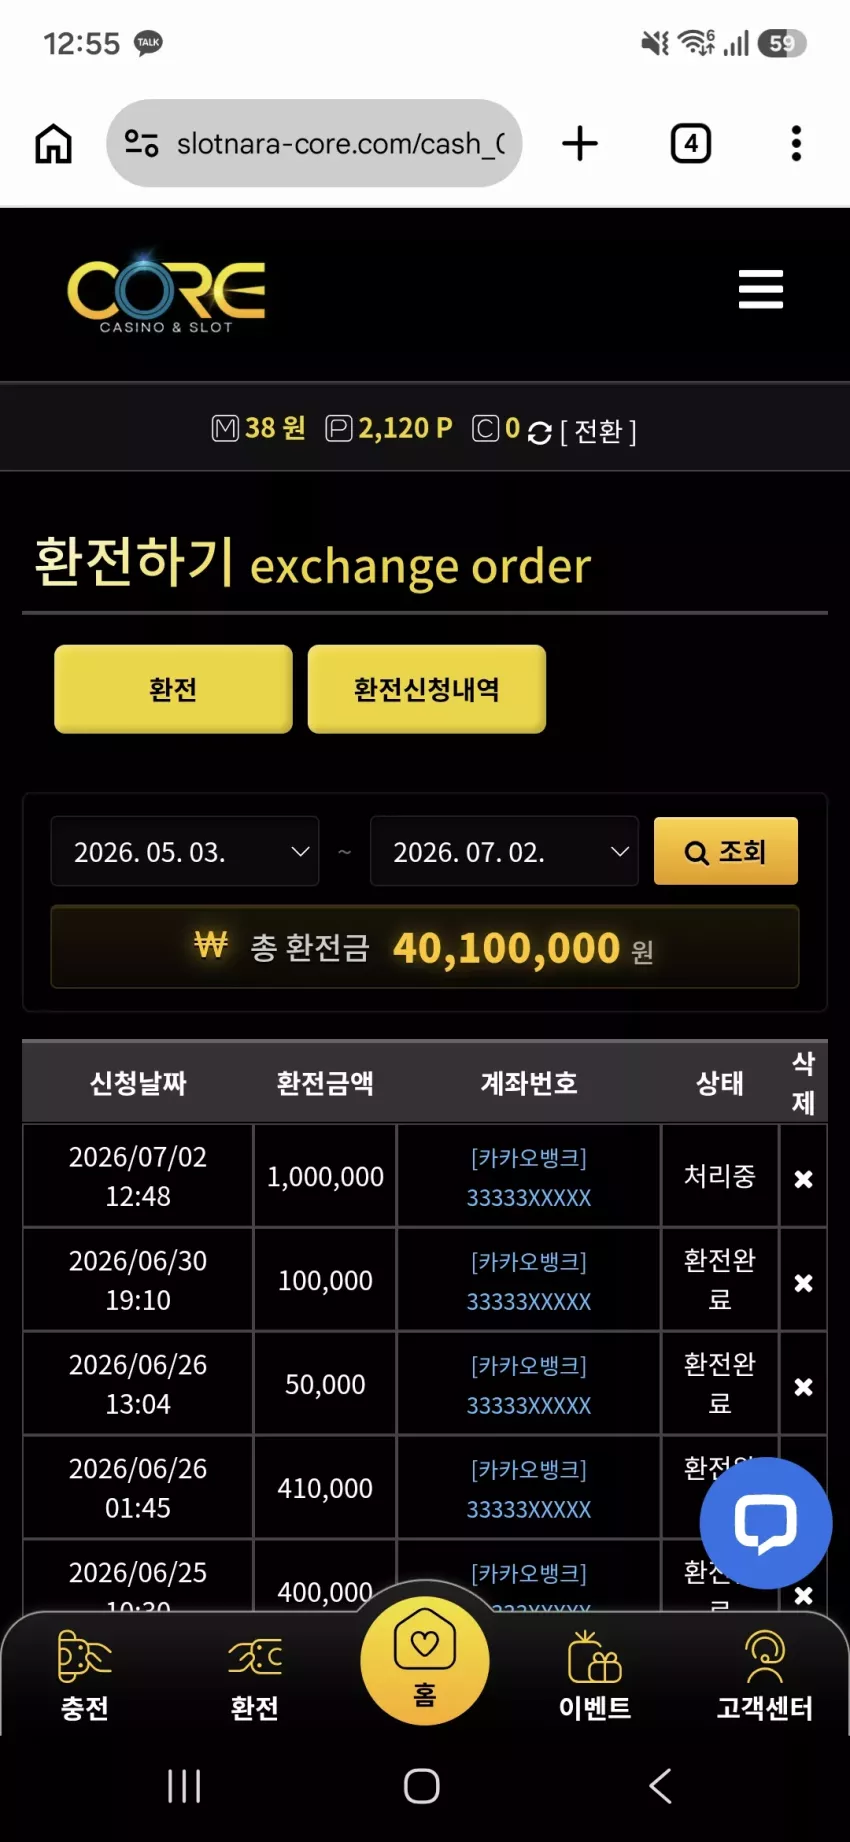Open the blue live chat bubble
The height and width of the screenshot is (1842, 850).
point(766,1522)
